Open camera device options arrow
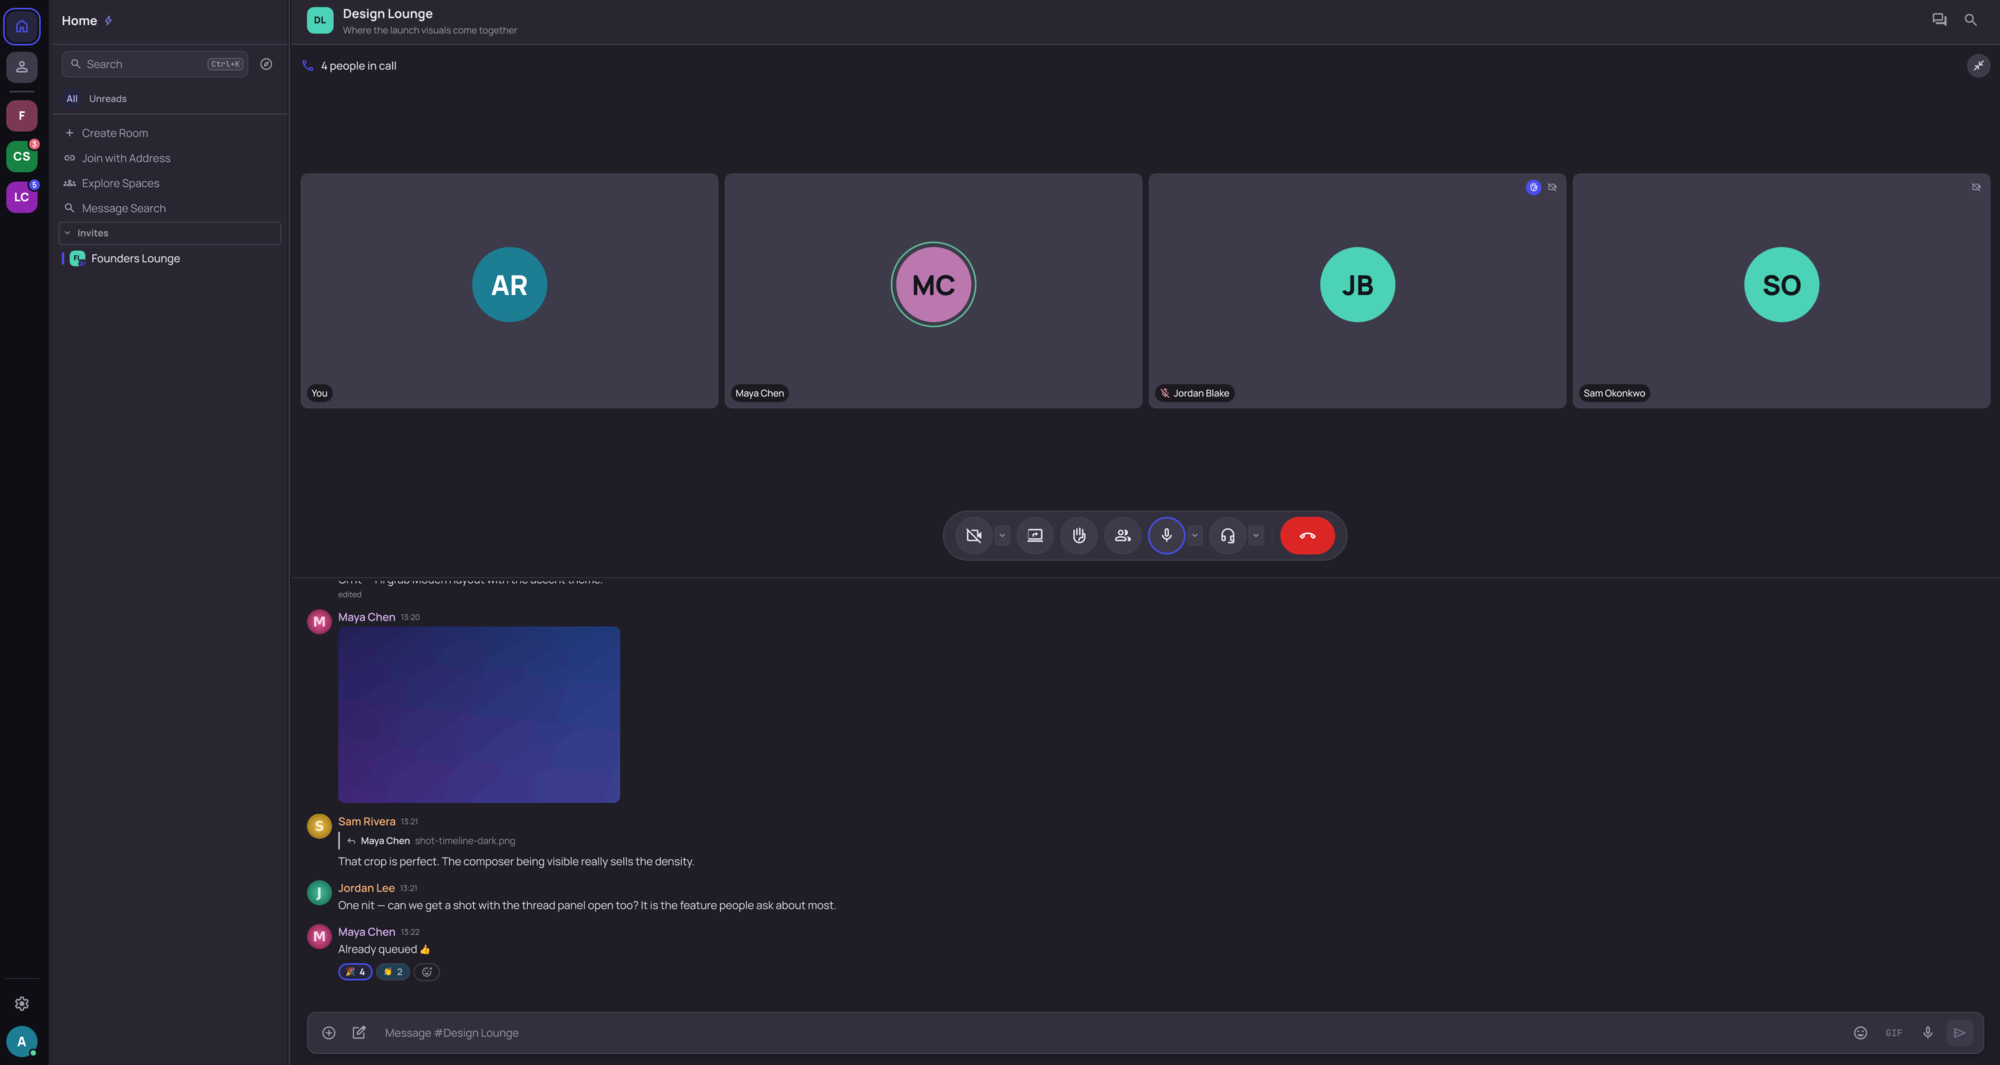Viewport: 2000px width, 1065px height. (1002, 536)
